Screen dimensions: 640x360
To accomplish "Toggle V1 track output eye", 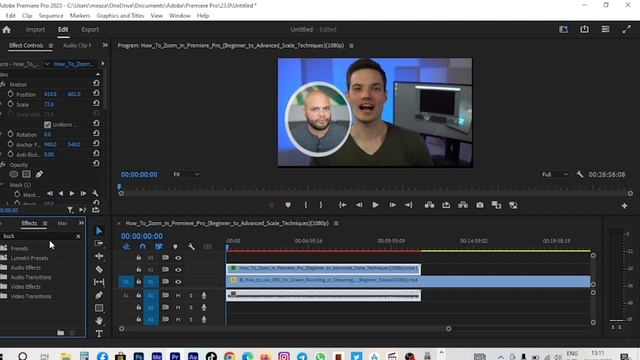I will pyautogui.click(x=178, y=282).
